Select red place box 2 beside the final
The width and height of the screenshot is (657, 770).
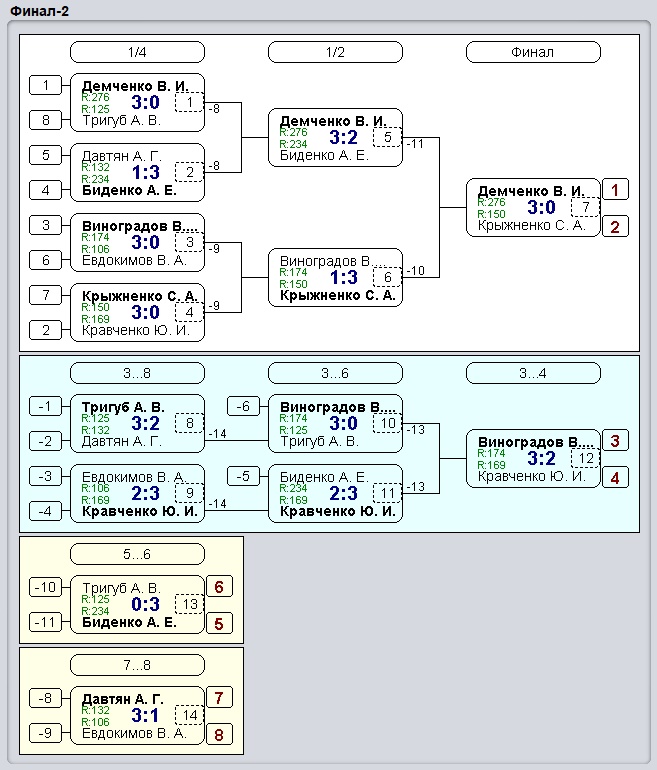[615, 226]
